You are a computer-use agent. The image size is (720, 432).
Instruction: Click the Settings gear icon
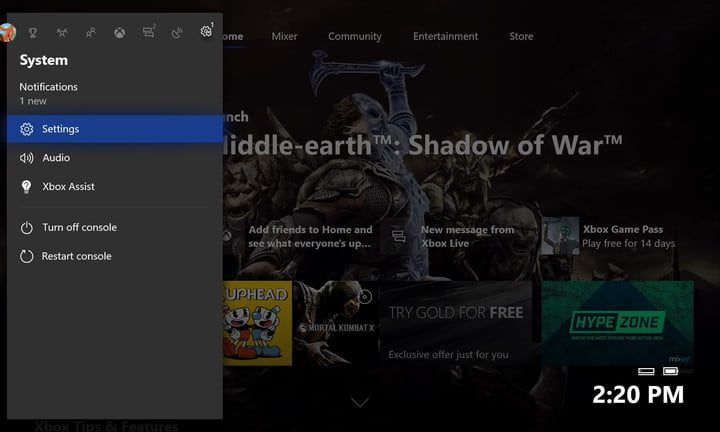tap(27, 129)
